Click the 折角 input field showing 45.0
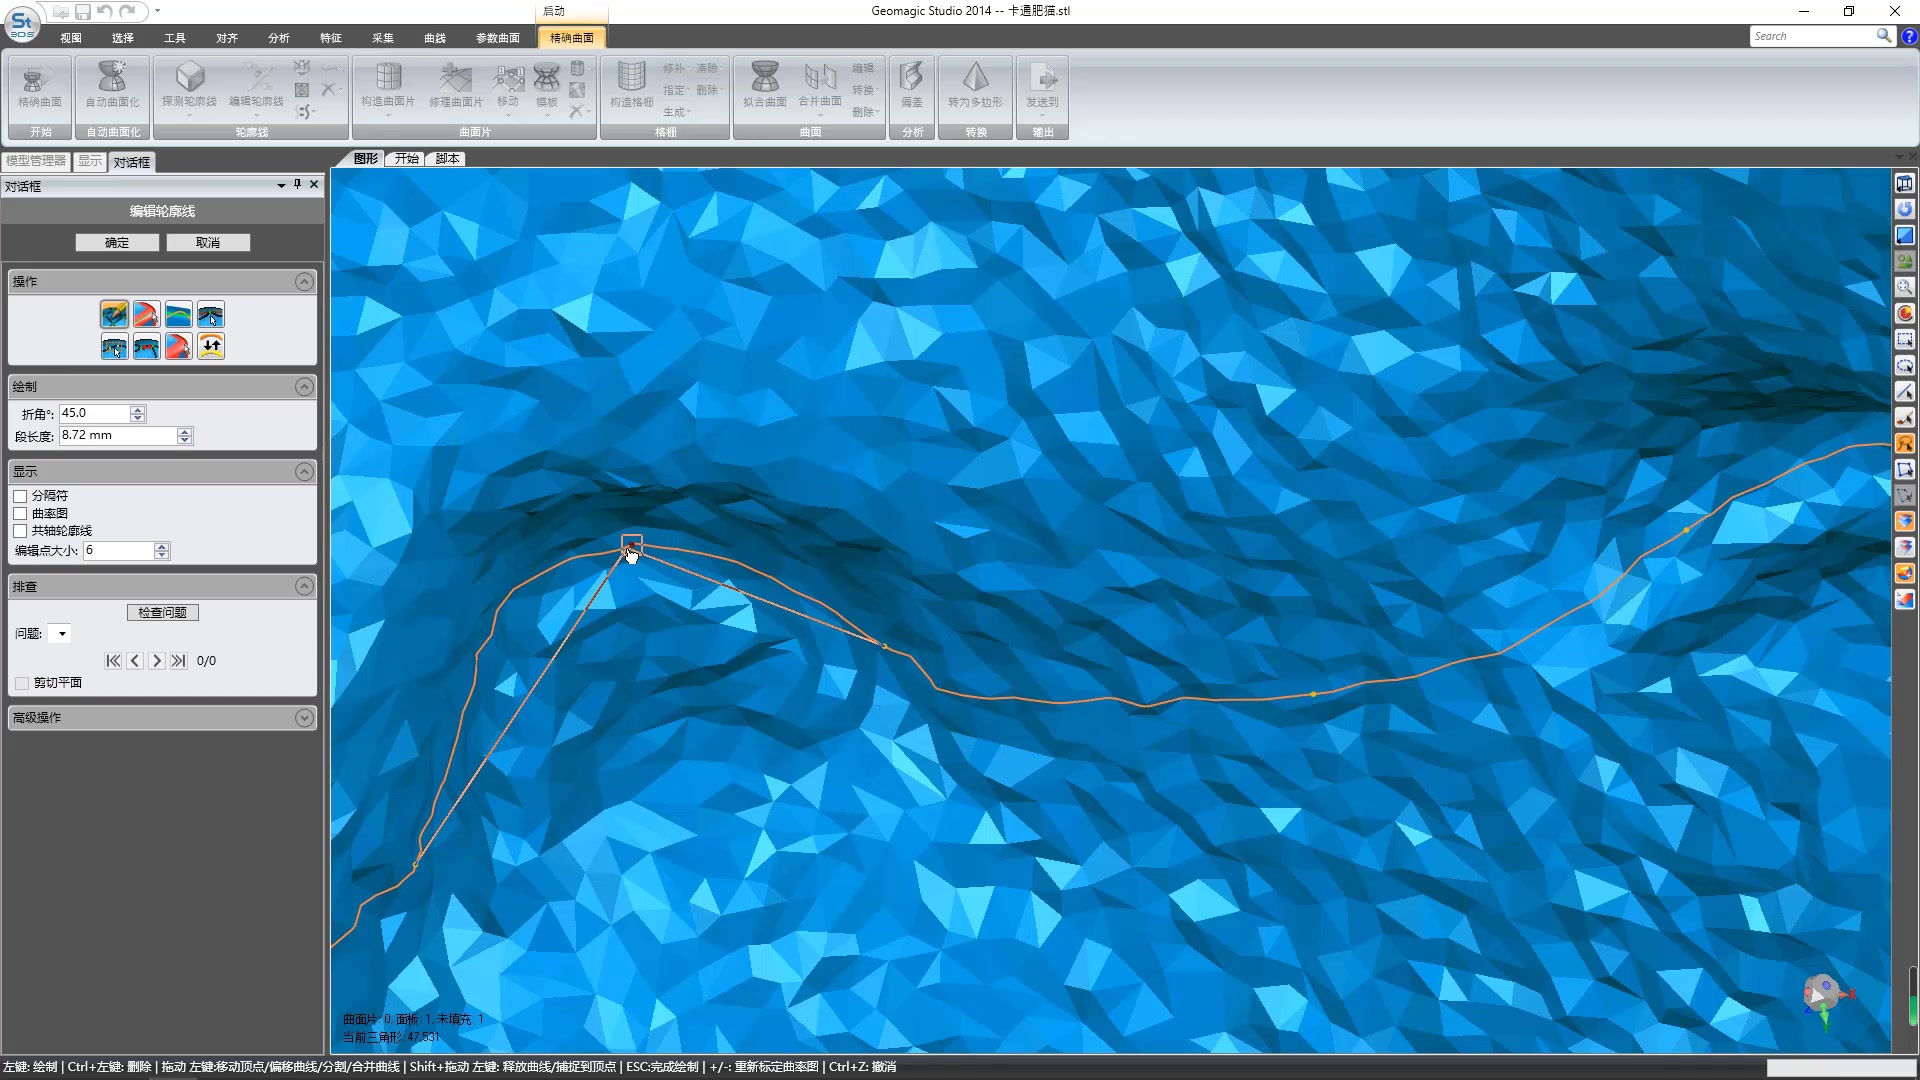Image resolution: width=1920 pixels, height=1080 pixels. [95, 414]
